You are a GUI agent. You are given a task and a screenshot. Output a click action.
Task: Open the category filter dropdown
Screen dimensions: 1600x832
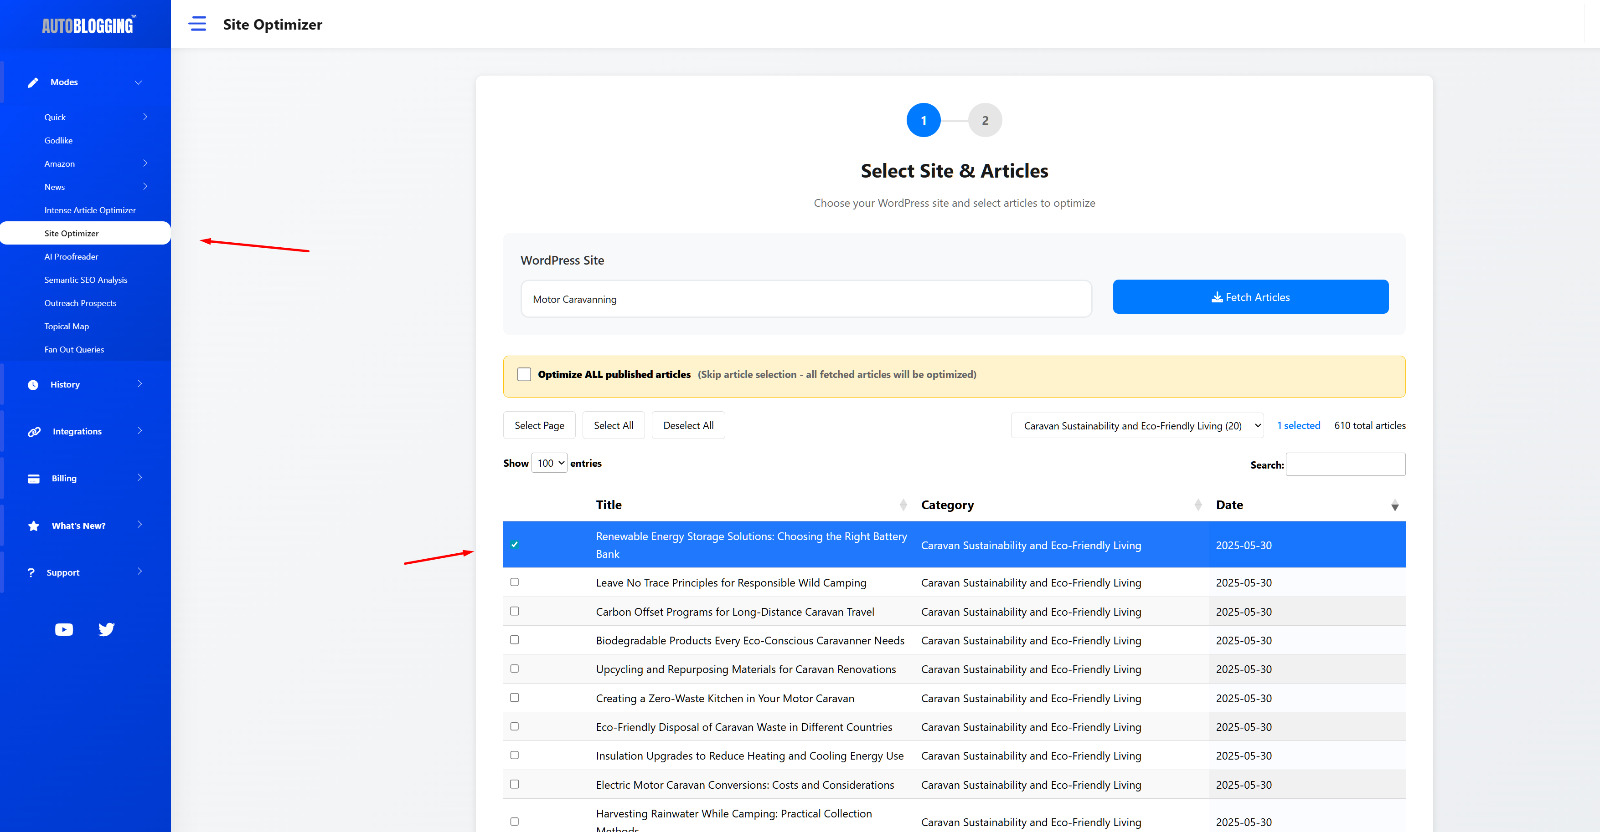click(1137, 426)
